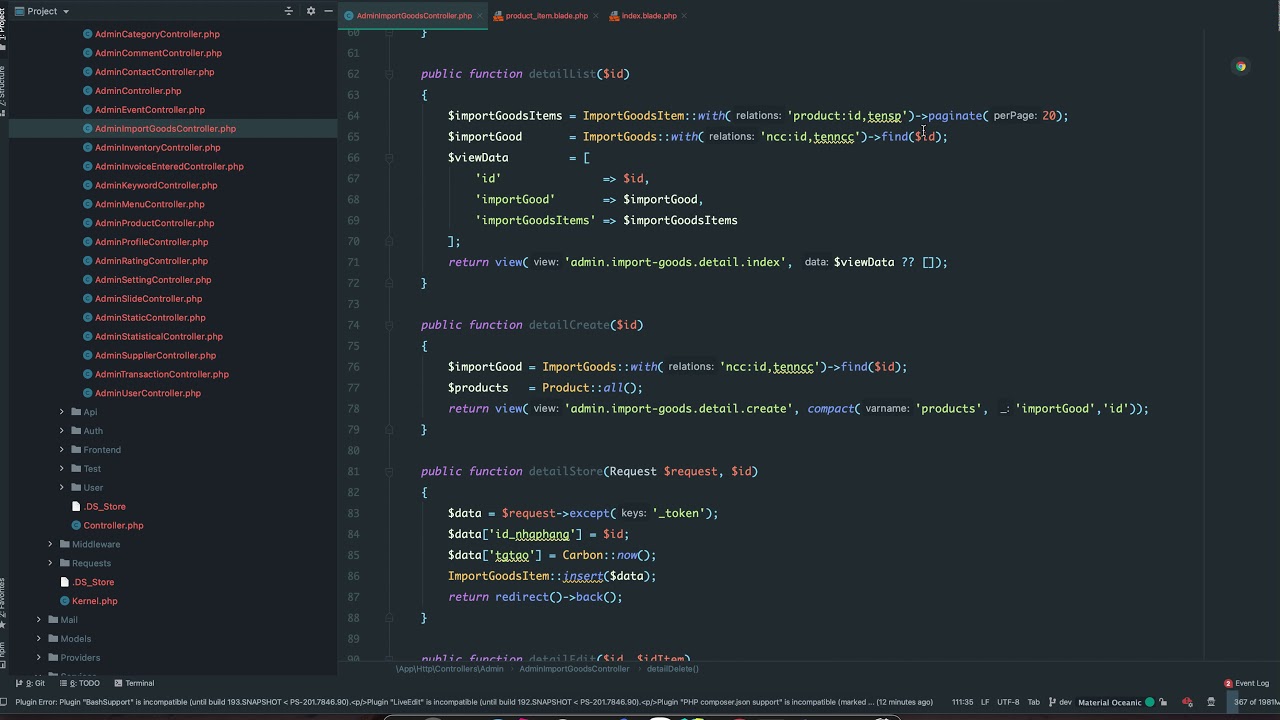Expand the Requests folder
The height and width of the screenshot is (720, 1280).
click(x=50, y=563)
